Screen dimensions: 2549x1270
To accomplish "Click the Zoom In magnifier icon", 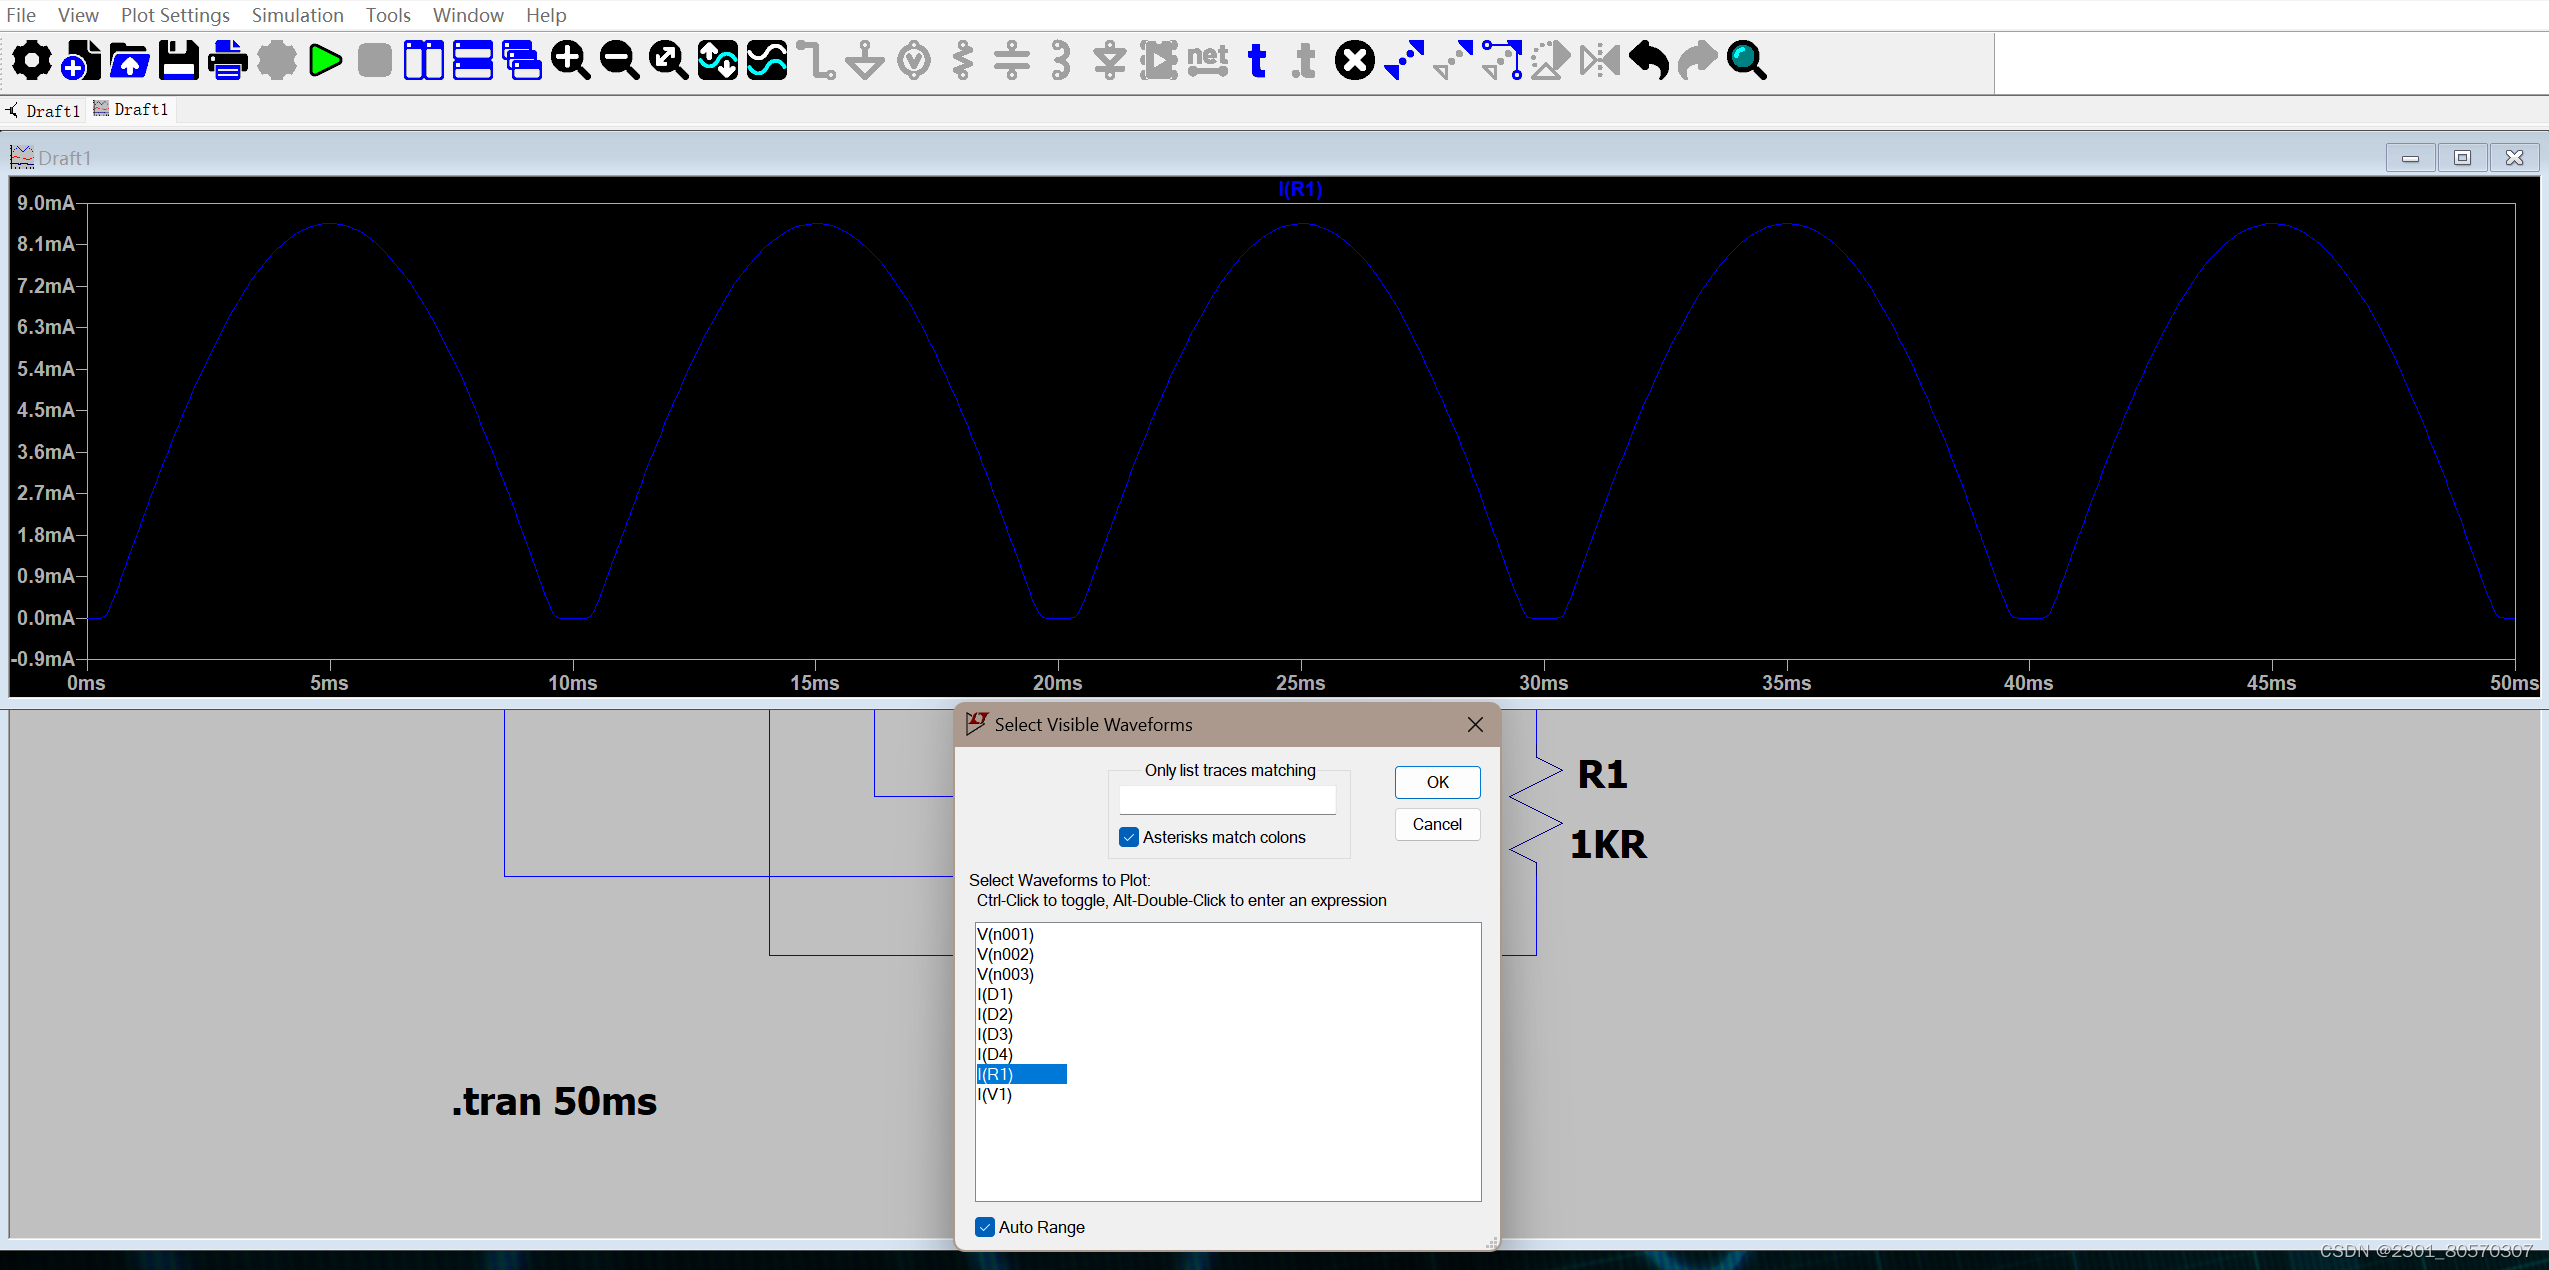I will (570, 61).
